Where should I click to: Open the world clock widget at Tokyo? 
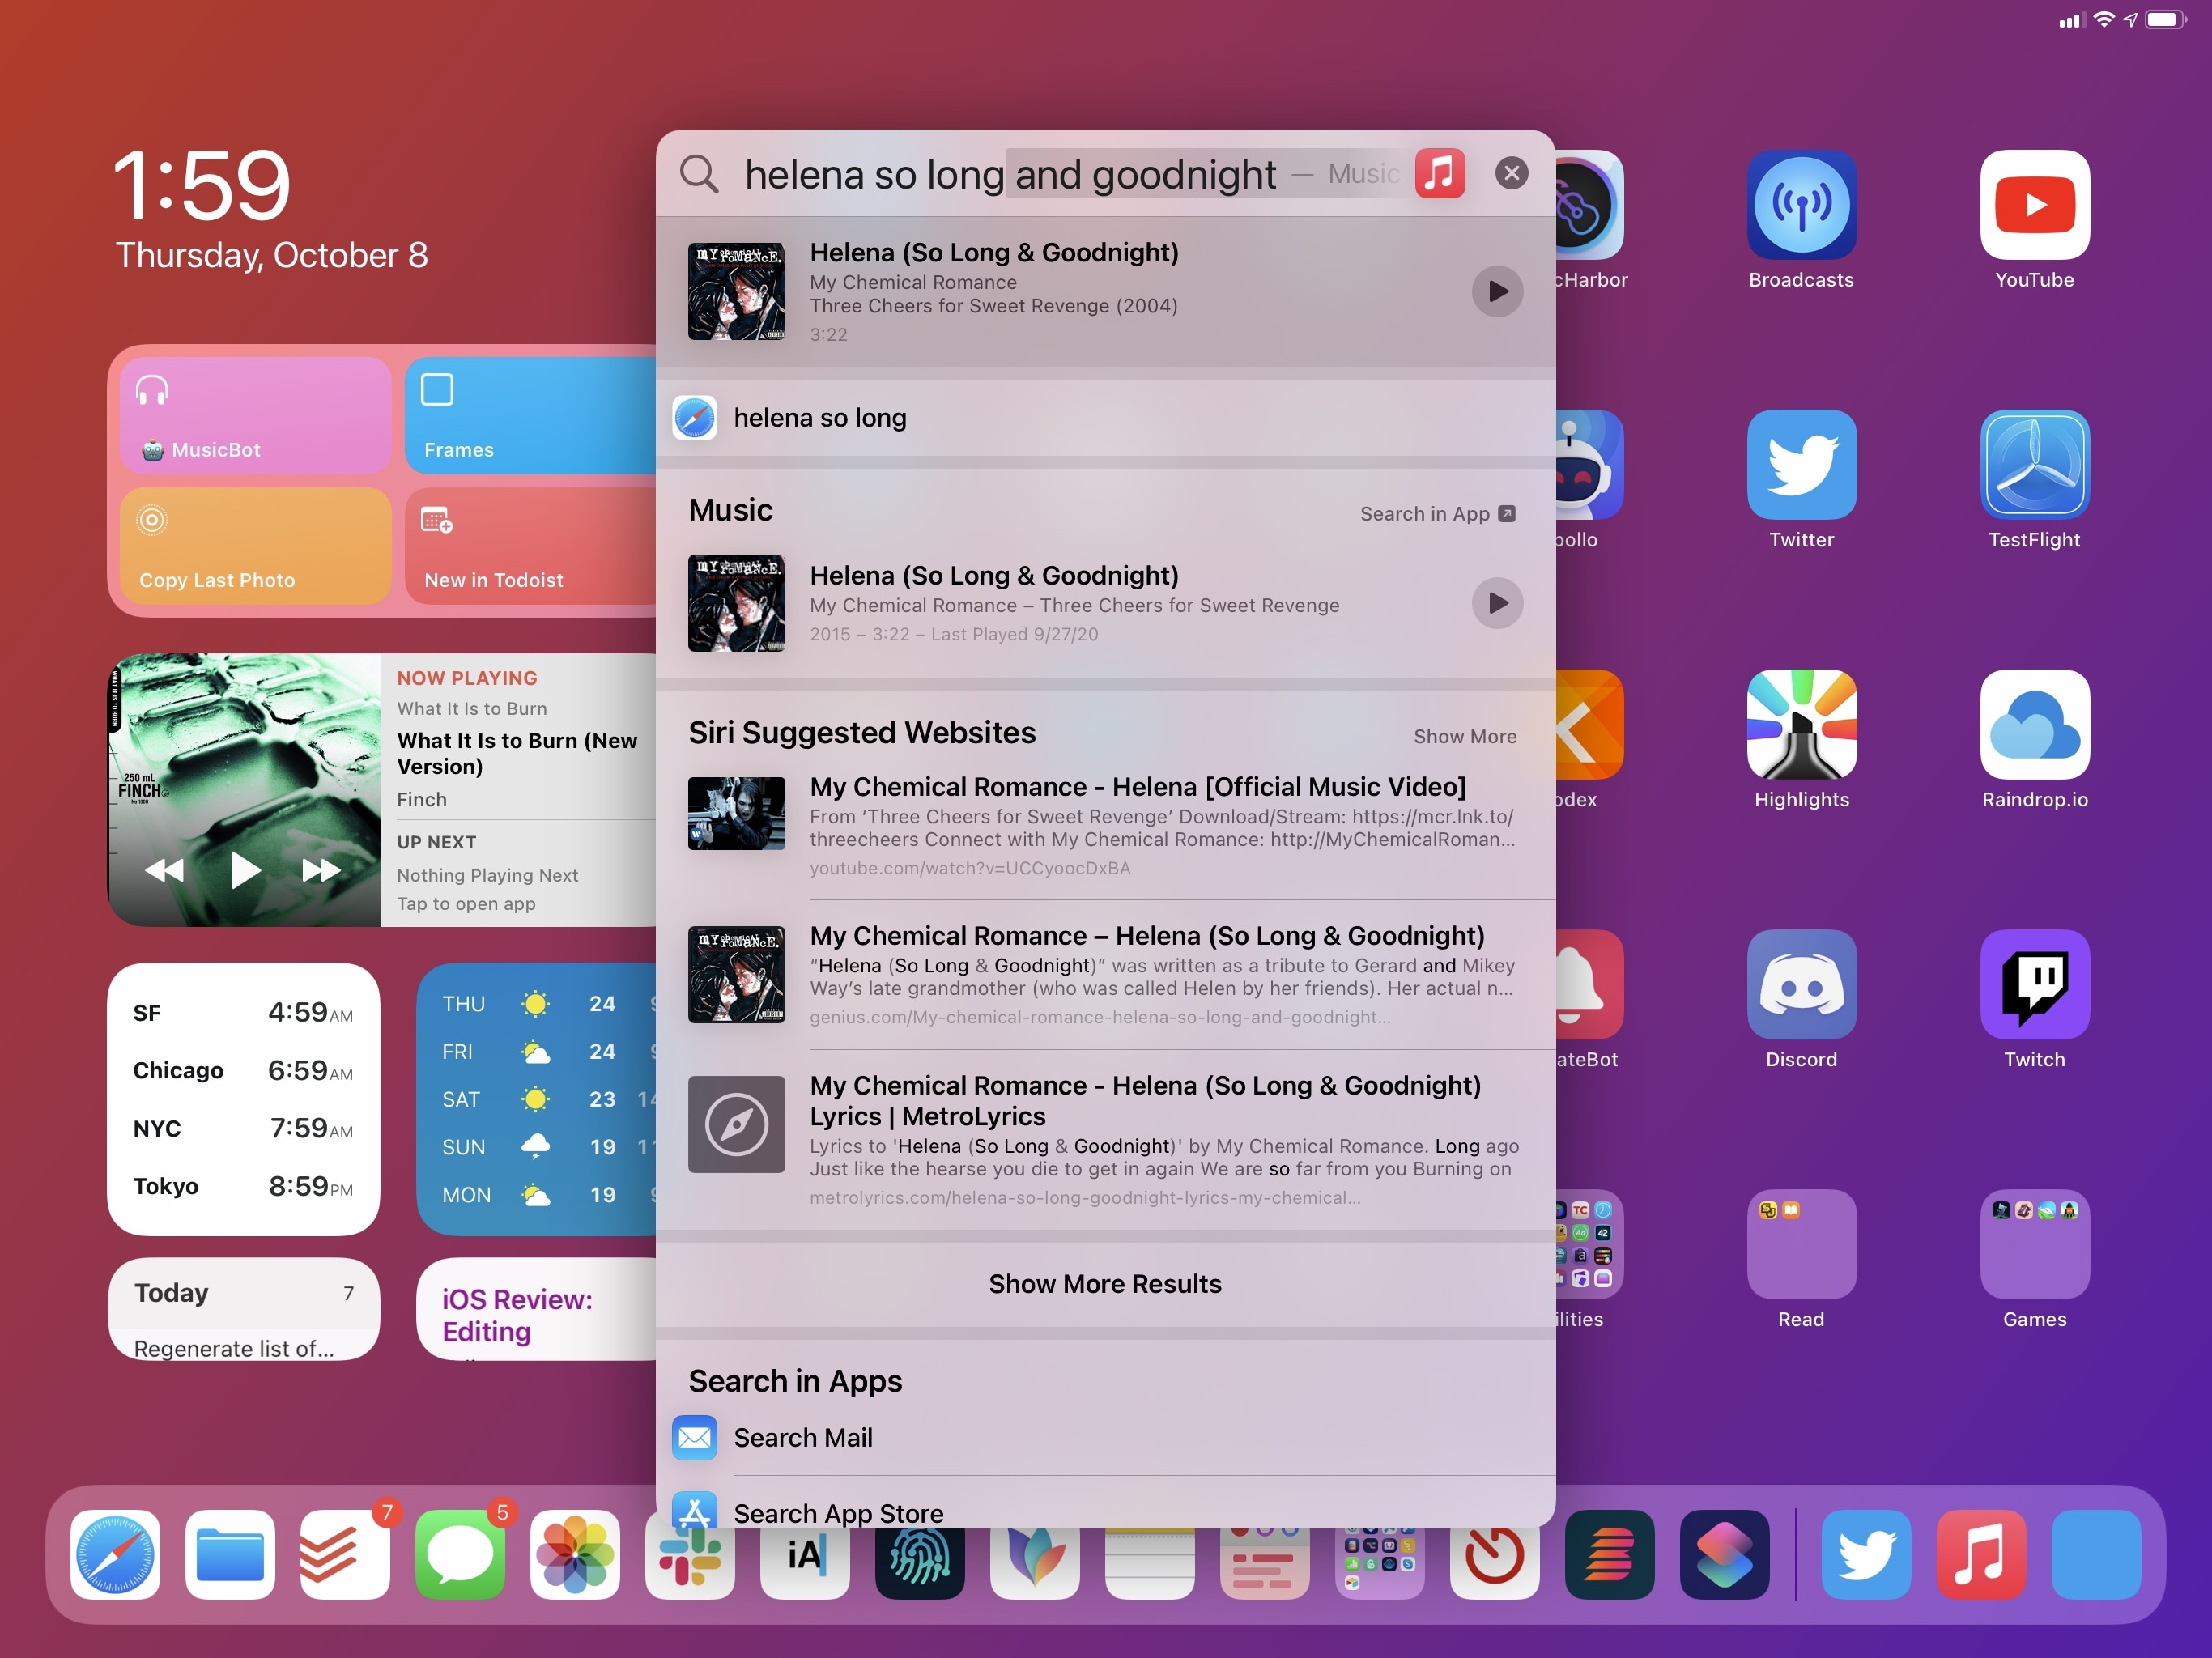243,1186
